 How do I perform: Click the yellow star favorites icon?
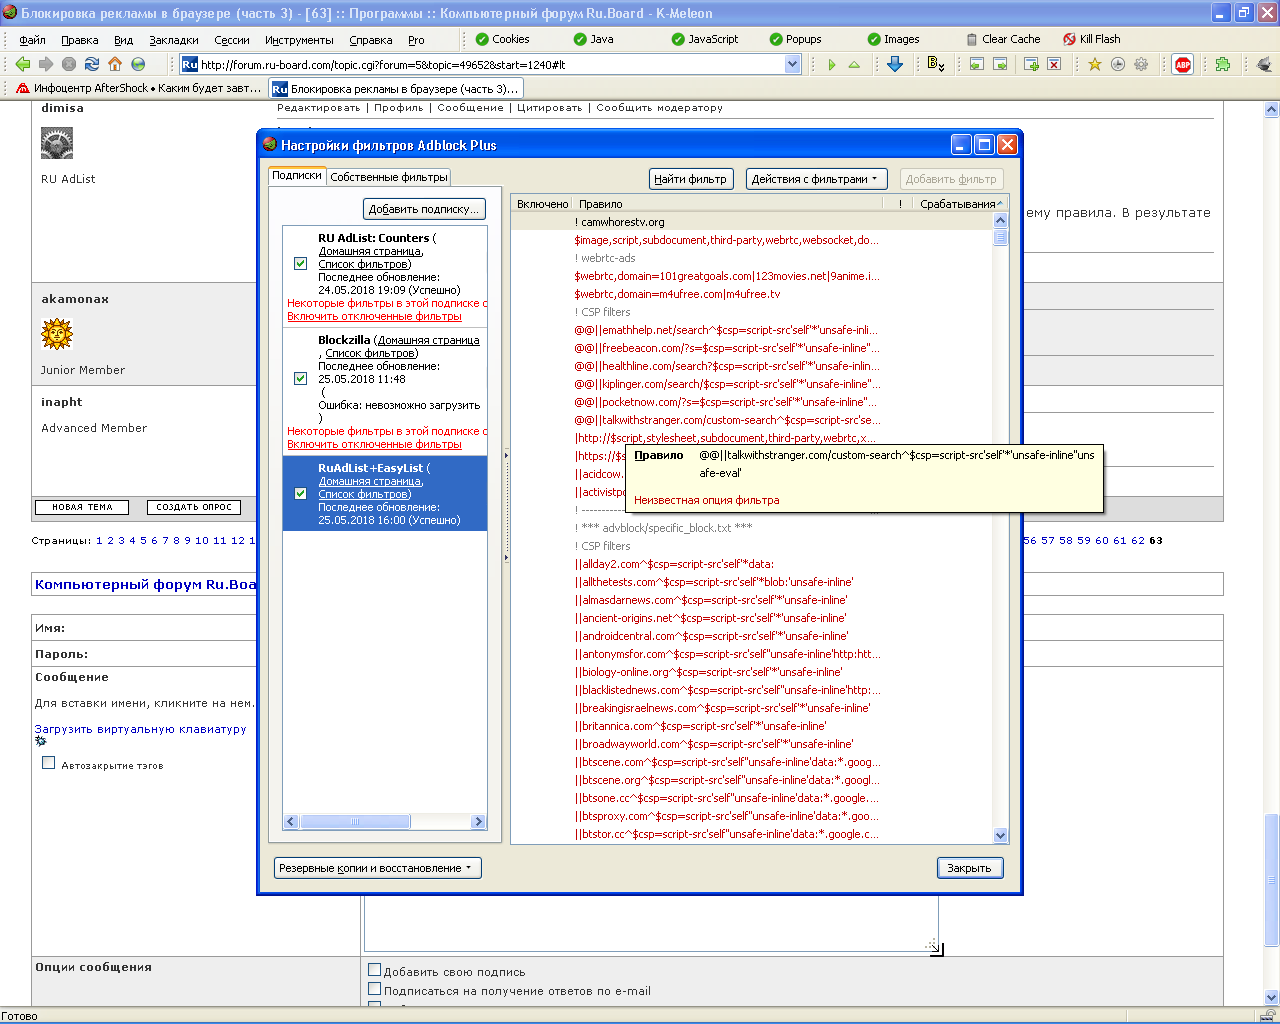[1095, 64]
